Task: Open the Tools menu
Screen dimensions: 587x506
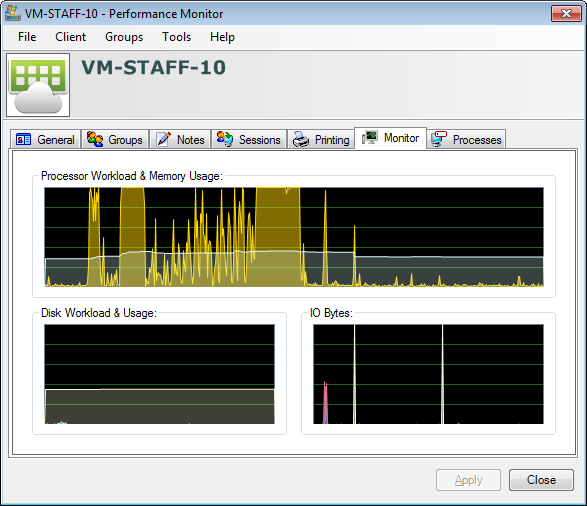Action: coord(176,37)
